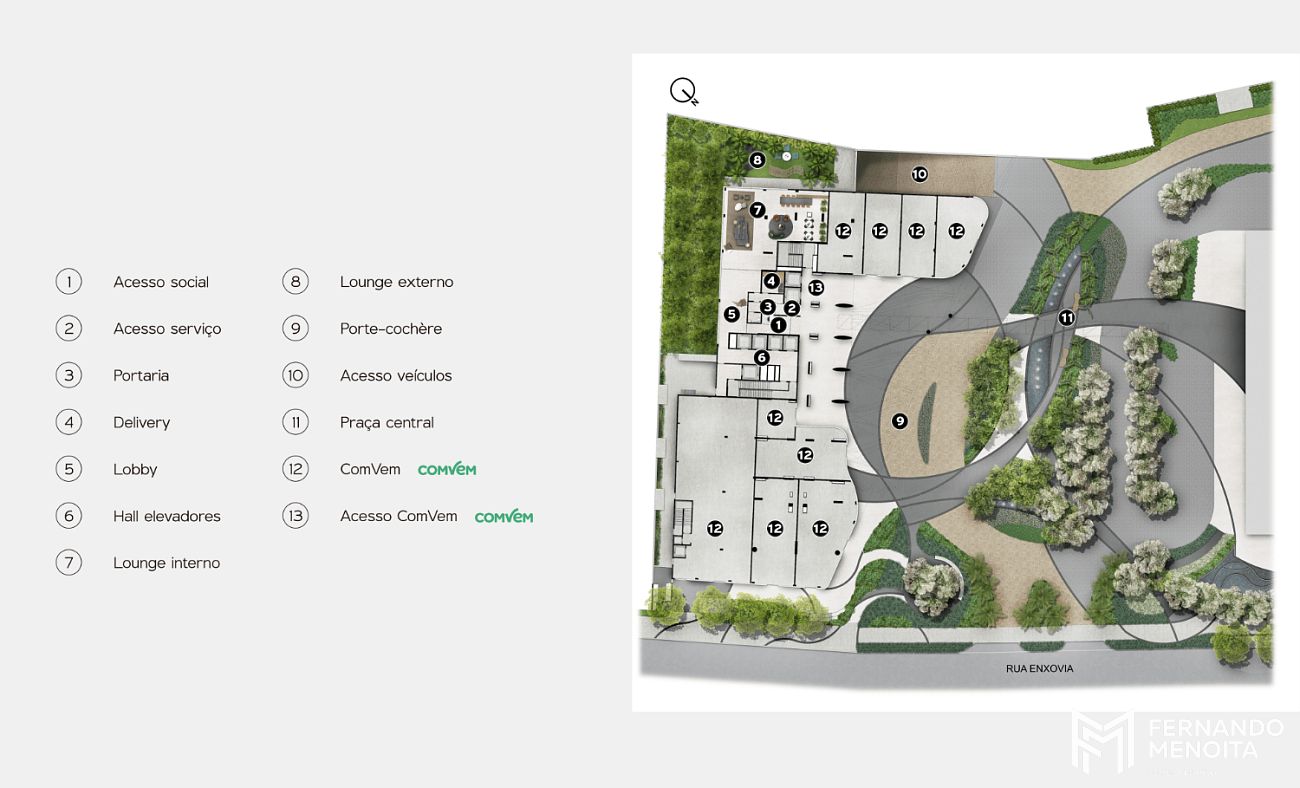Click the ComVem logo next to Acesso ComVem

504,517
